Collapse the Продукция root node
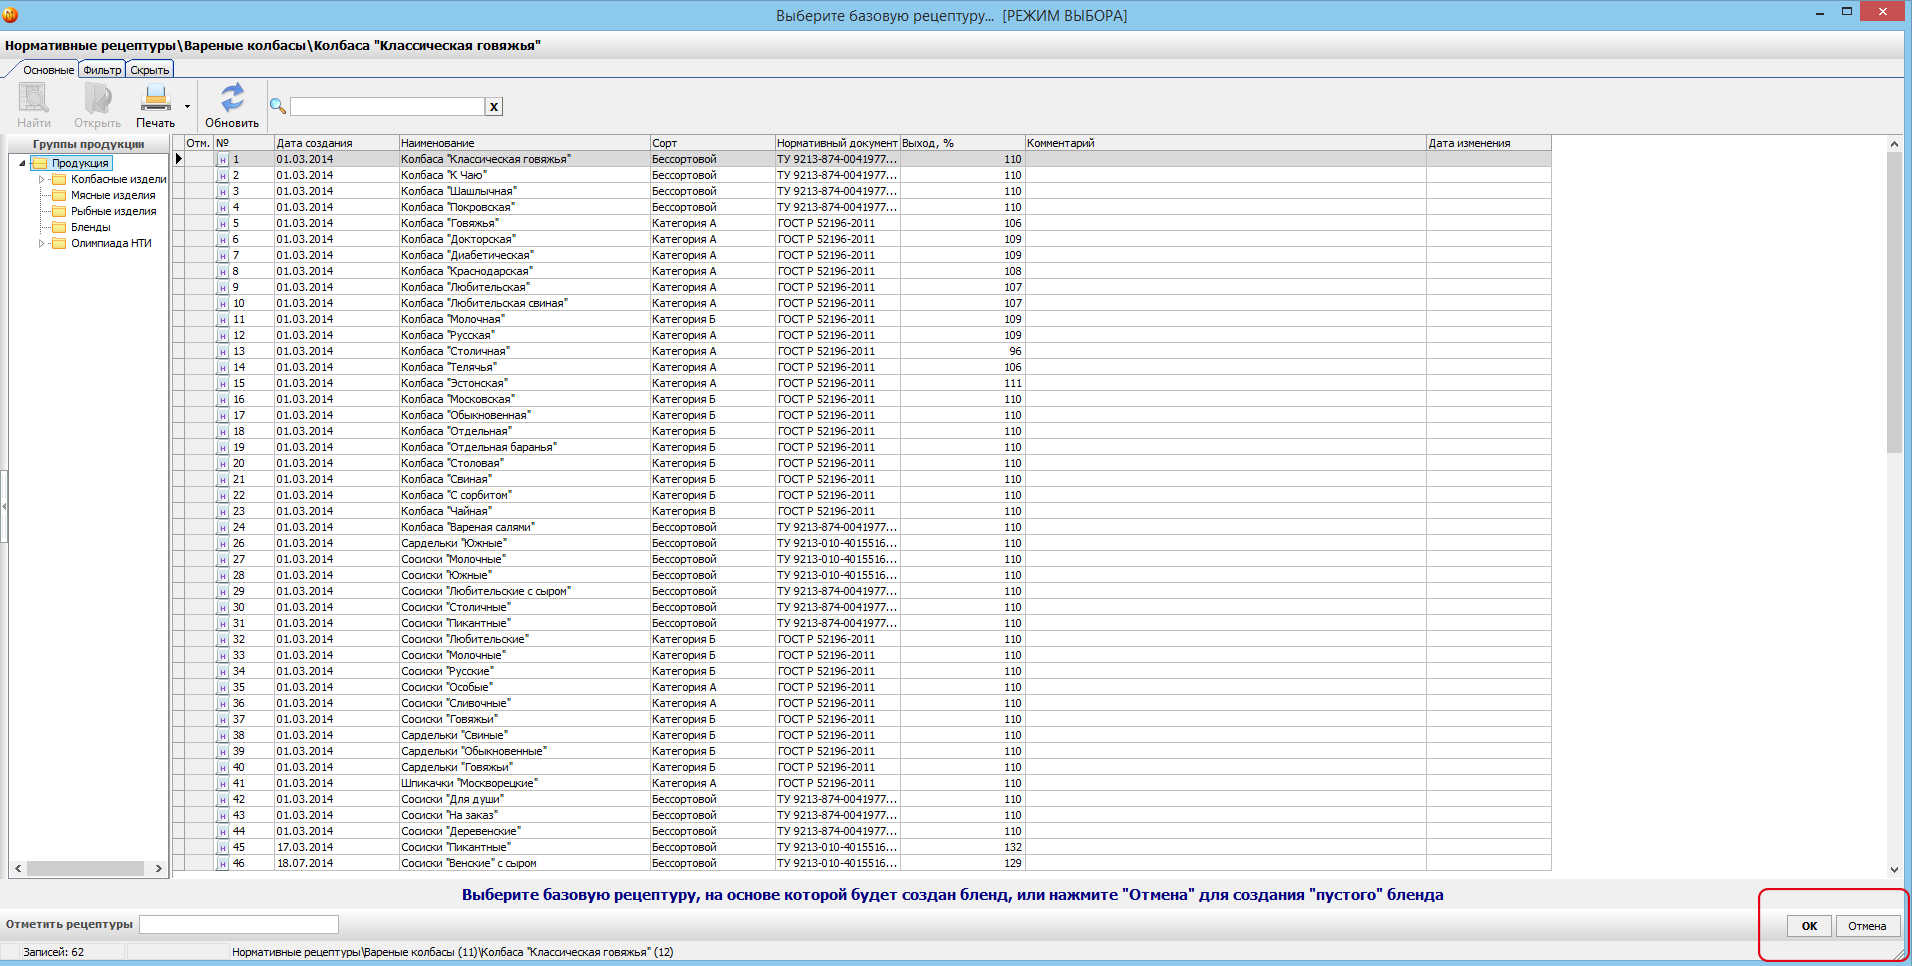The width and height of the screenshot is (1912, 966). click(x=22, y=163)
